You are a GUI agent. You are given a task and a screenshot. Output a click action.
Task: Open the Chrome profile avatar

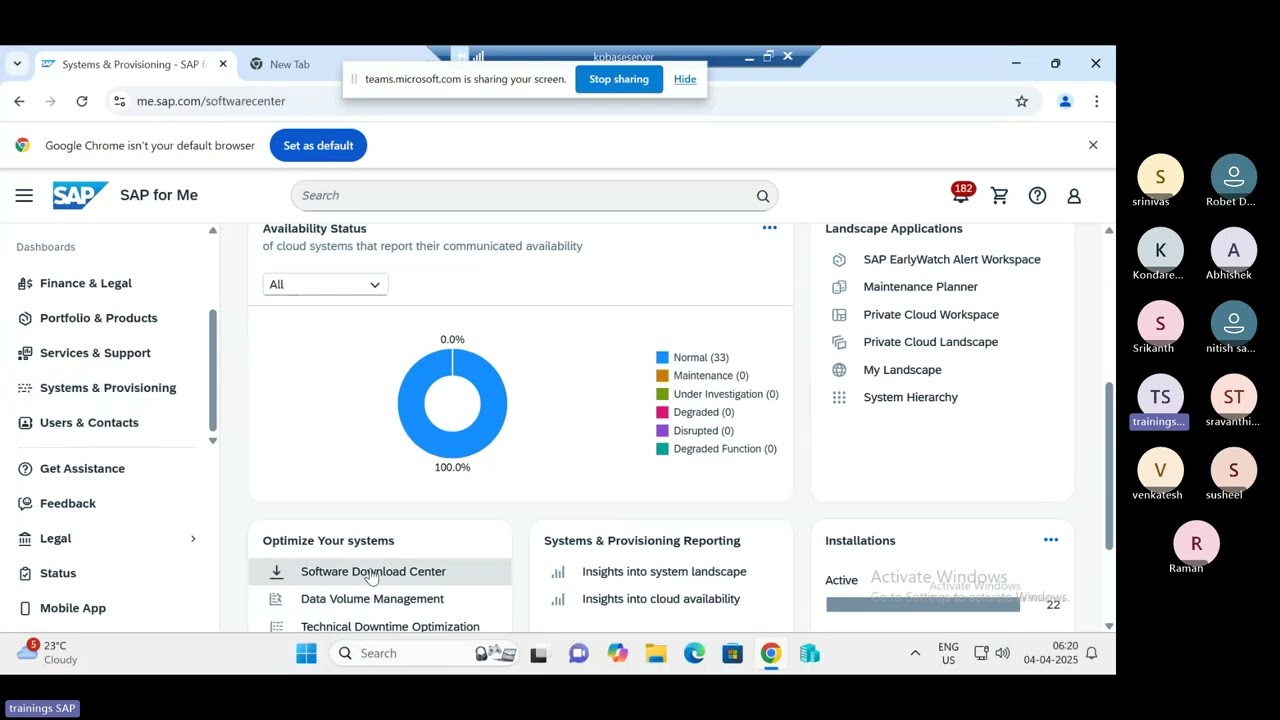point(1065,101)
